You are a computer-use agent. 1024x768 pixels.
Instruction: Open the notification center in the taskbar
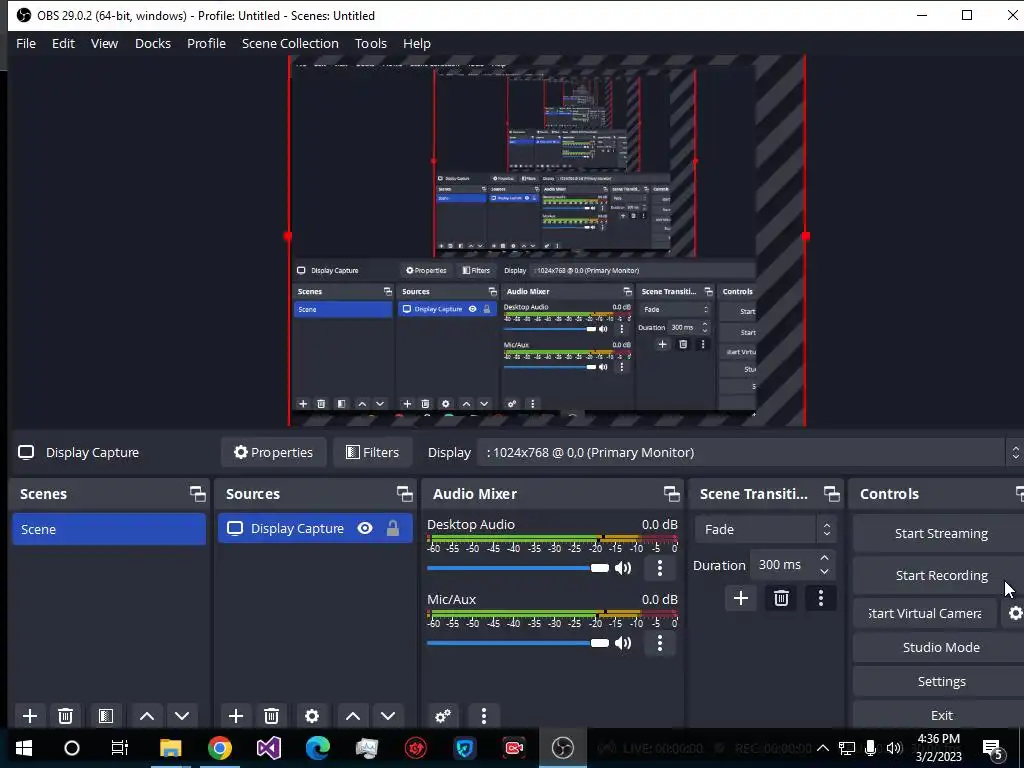coord(992,748)
